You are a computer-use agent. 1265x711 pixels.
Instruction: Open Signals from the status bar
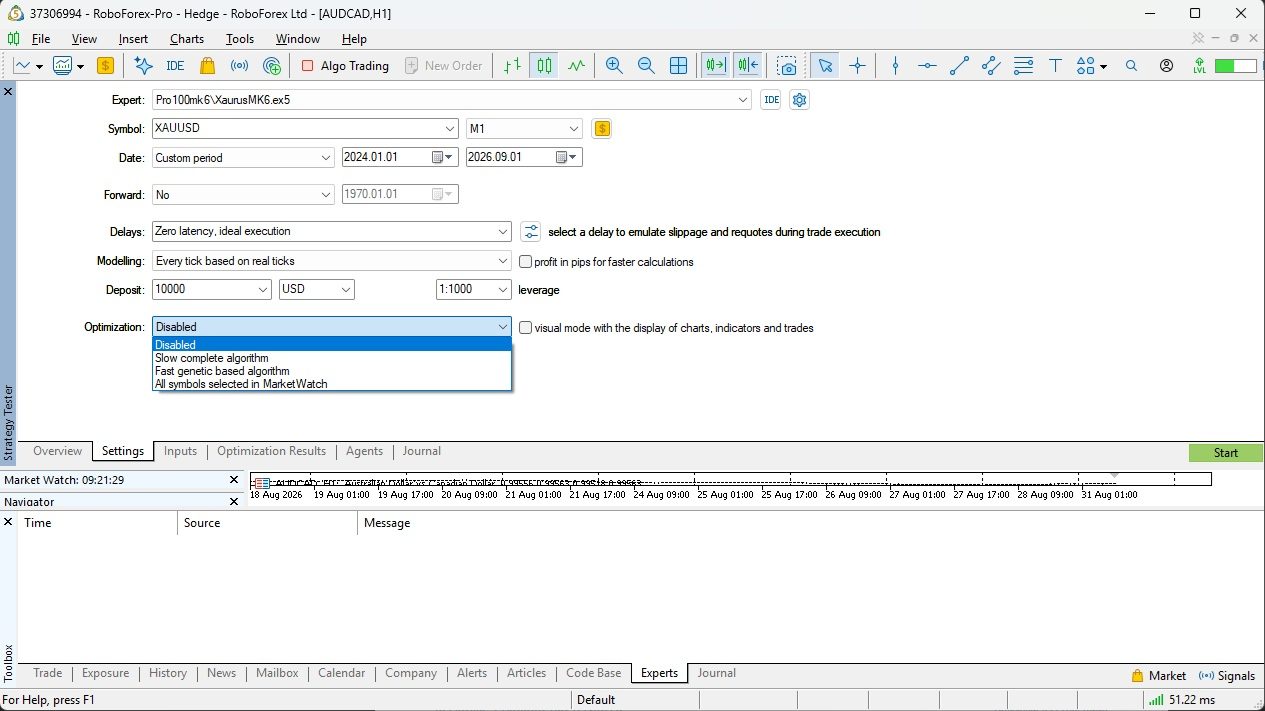point(1227,676)
